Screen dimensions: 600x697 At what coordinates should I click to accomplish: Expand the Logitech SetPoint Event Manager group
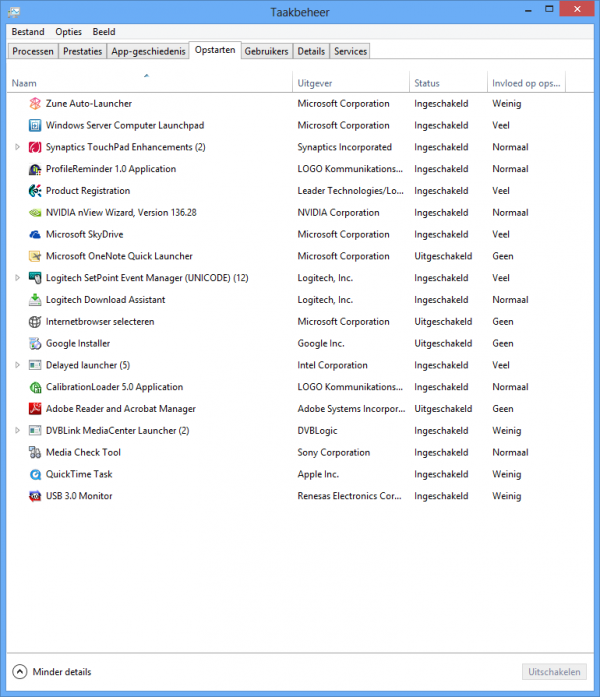pyautogui.click(x=17, y=278)
